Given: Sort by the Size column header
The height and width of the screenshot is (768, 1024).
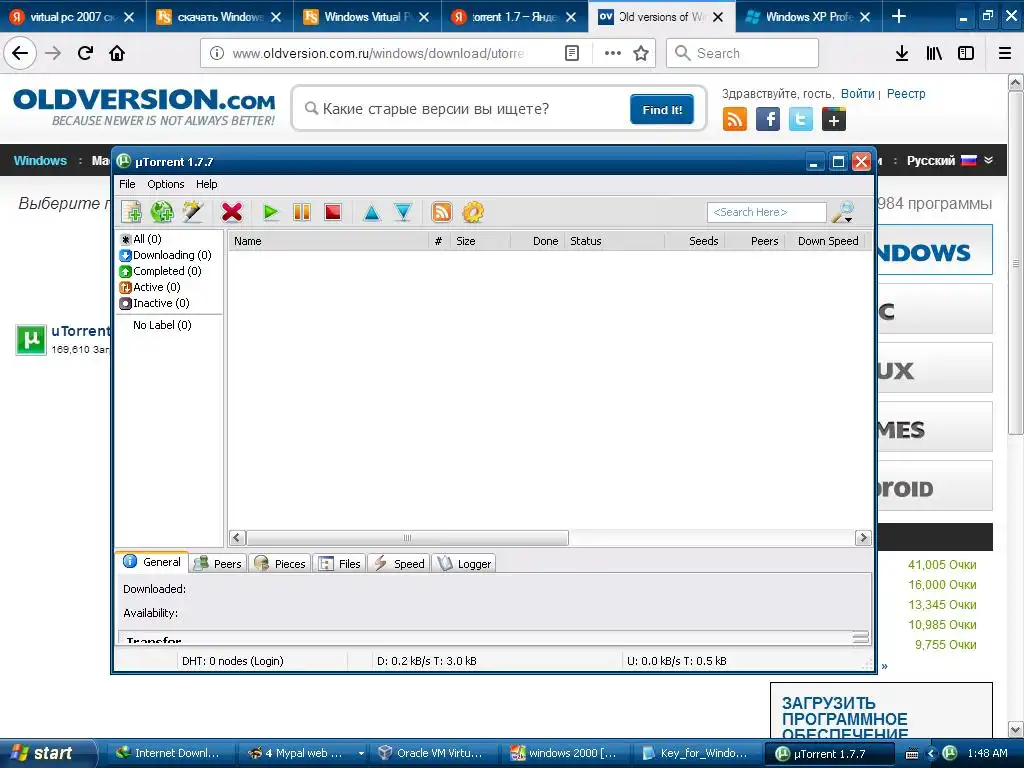Looking at the screenshot, I should 481,241.
